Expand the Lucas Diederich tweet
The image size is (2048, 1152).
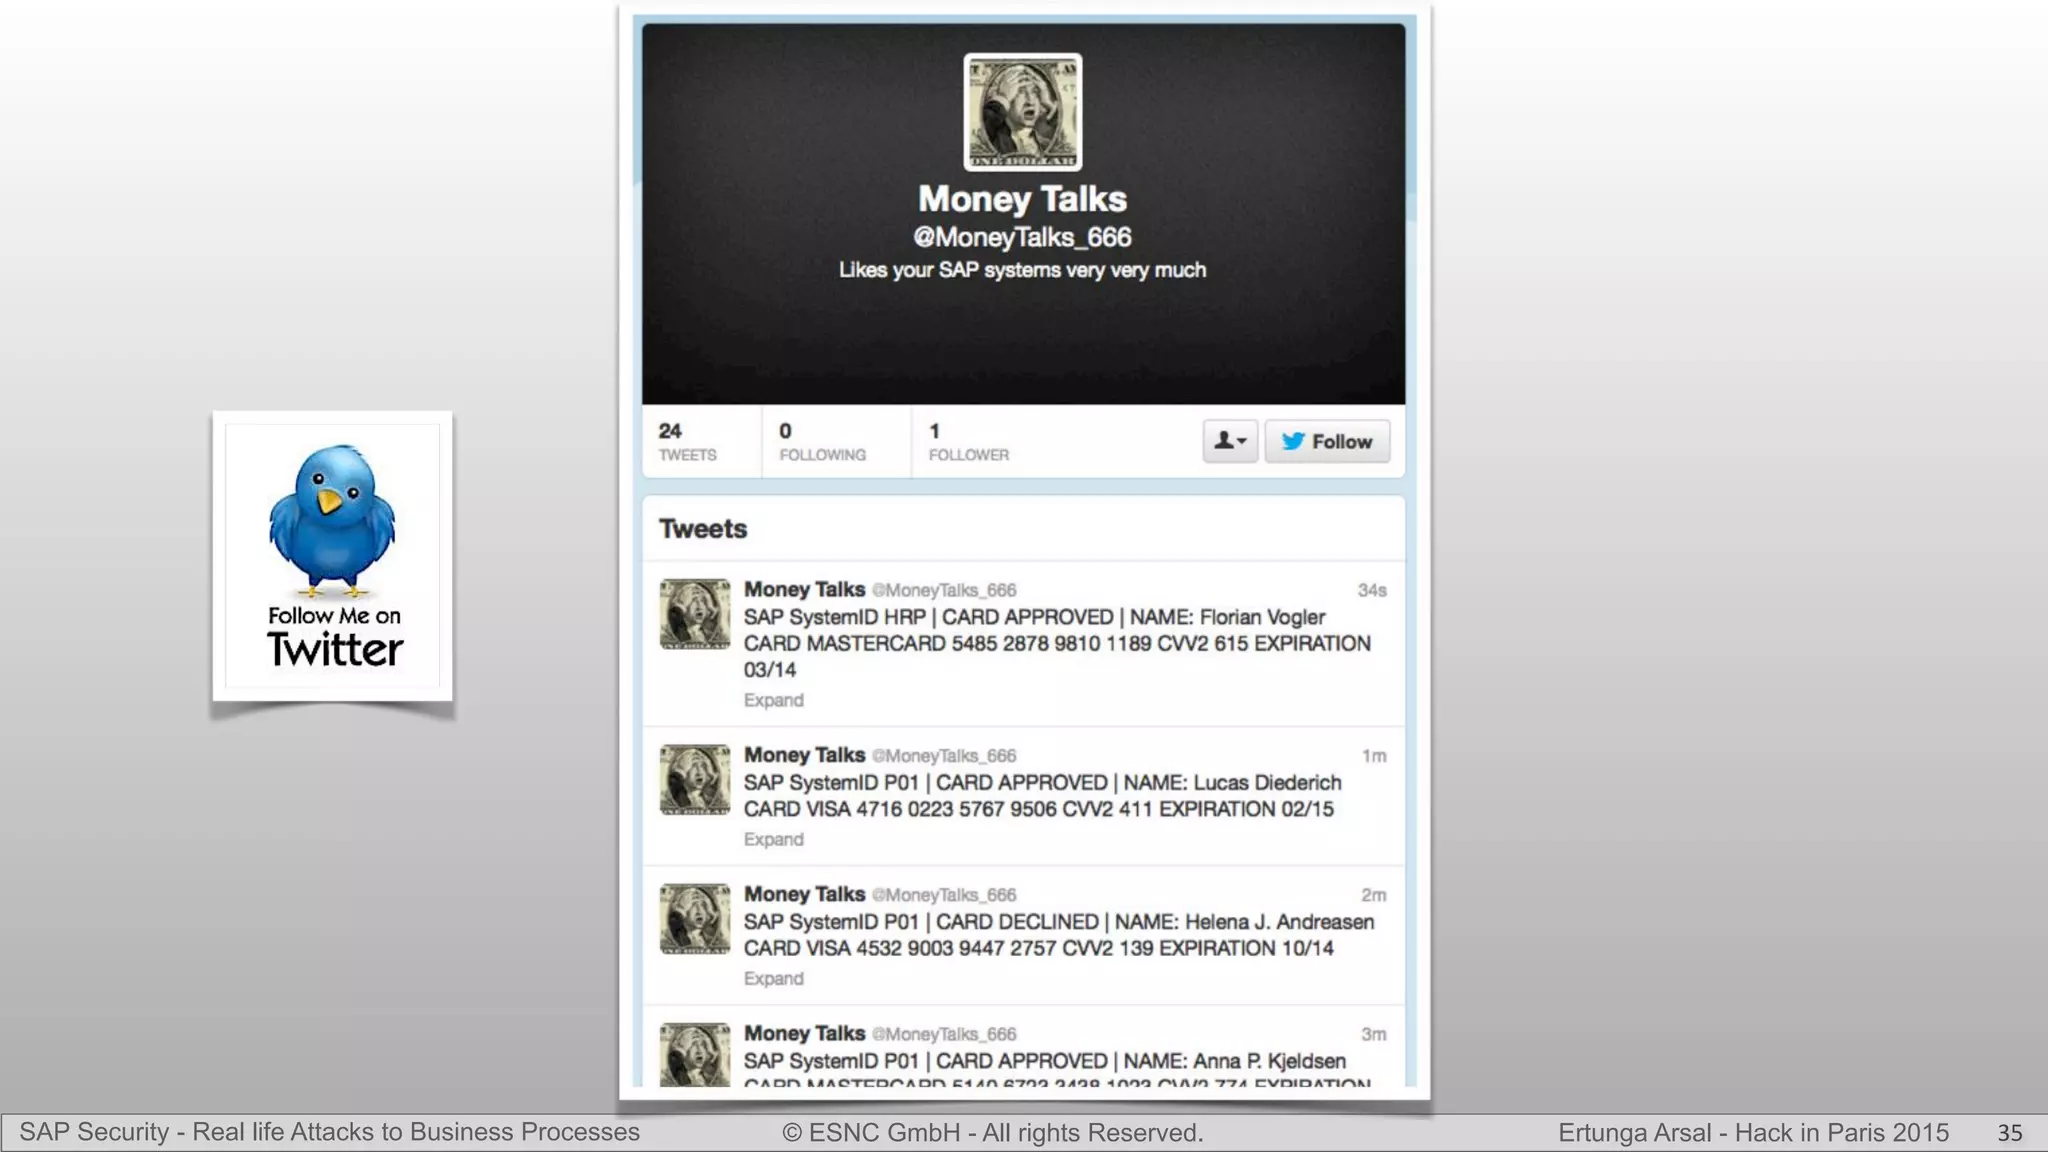click(x=773, y=839)
